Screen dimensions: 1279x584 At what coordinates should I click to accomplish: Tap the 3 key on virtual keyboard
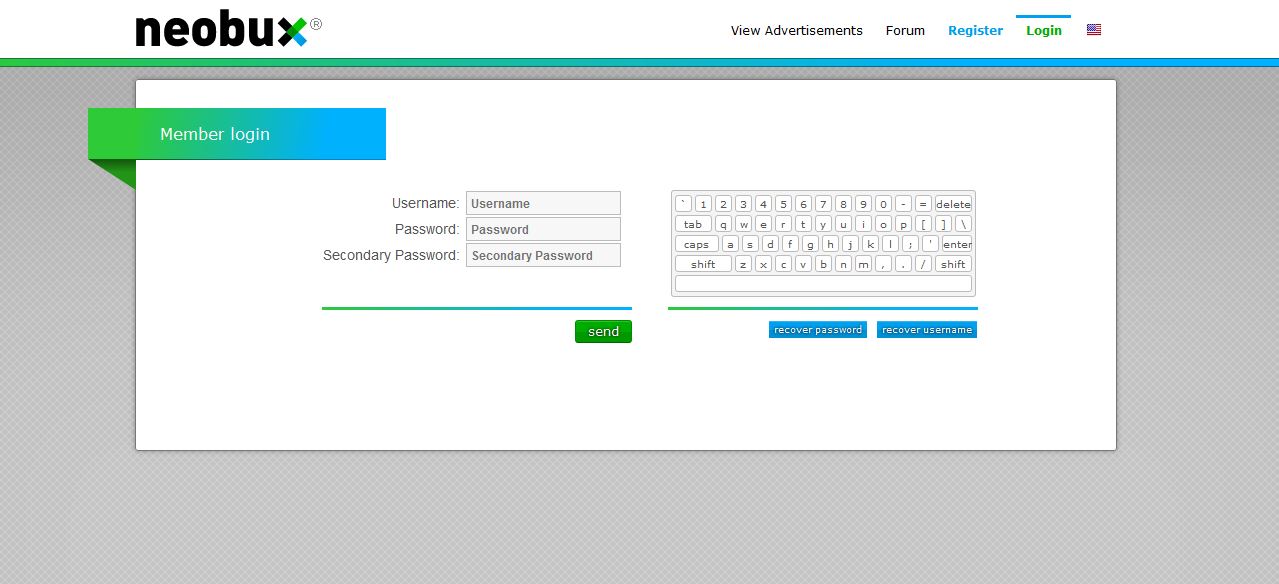[743, 204]
